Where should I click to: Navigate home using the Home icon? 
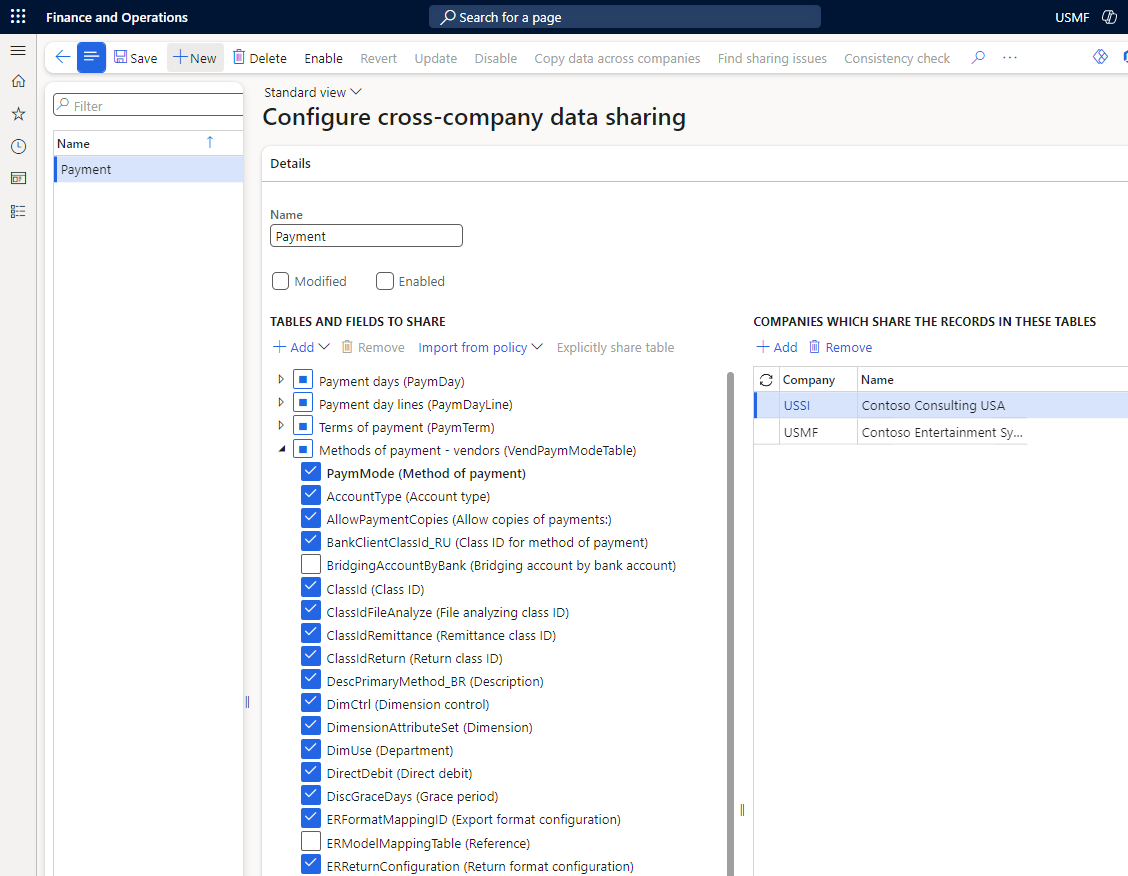pos(17,81)
